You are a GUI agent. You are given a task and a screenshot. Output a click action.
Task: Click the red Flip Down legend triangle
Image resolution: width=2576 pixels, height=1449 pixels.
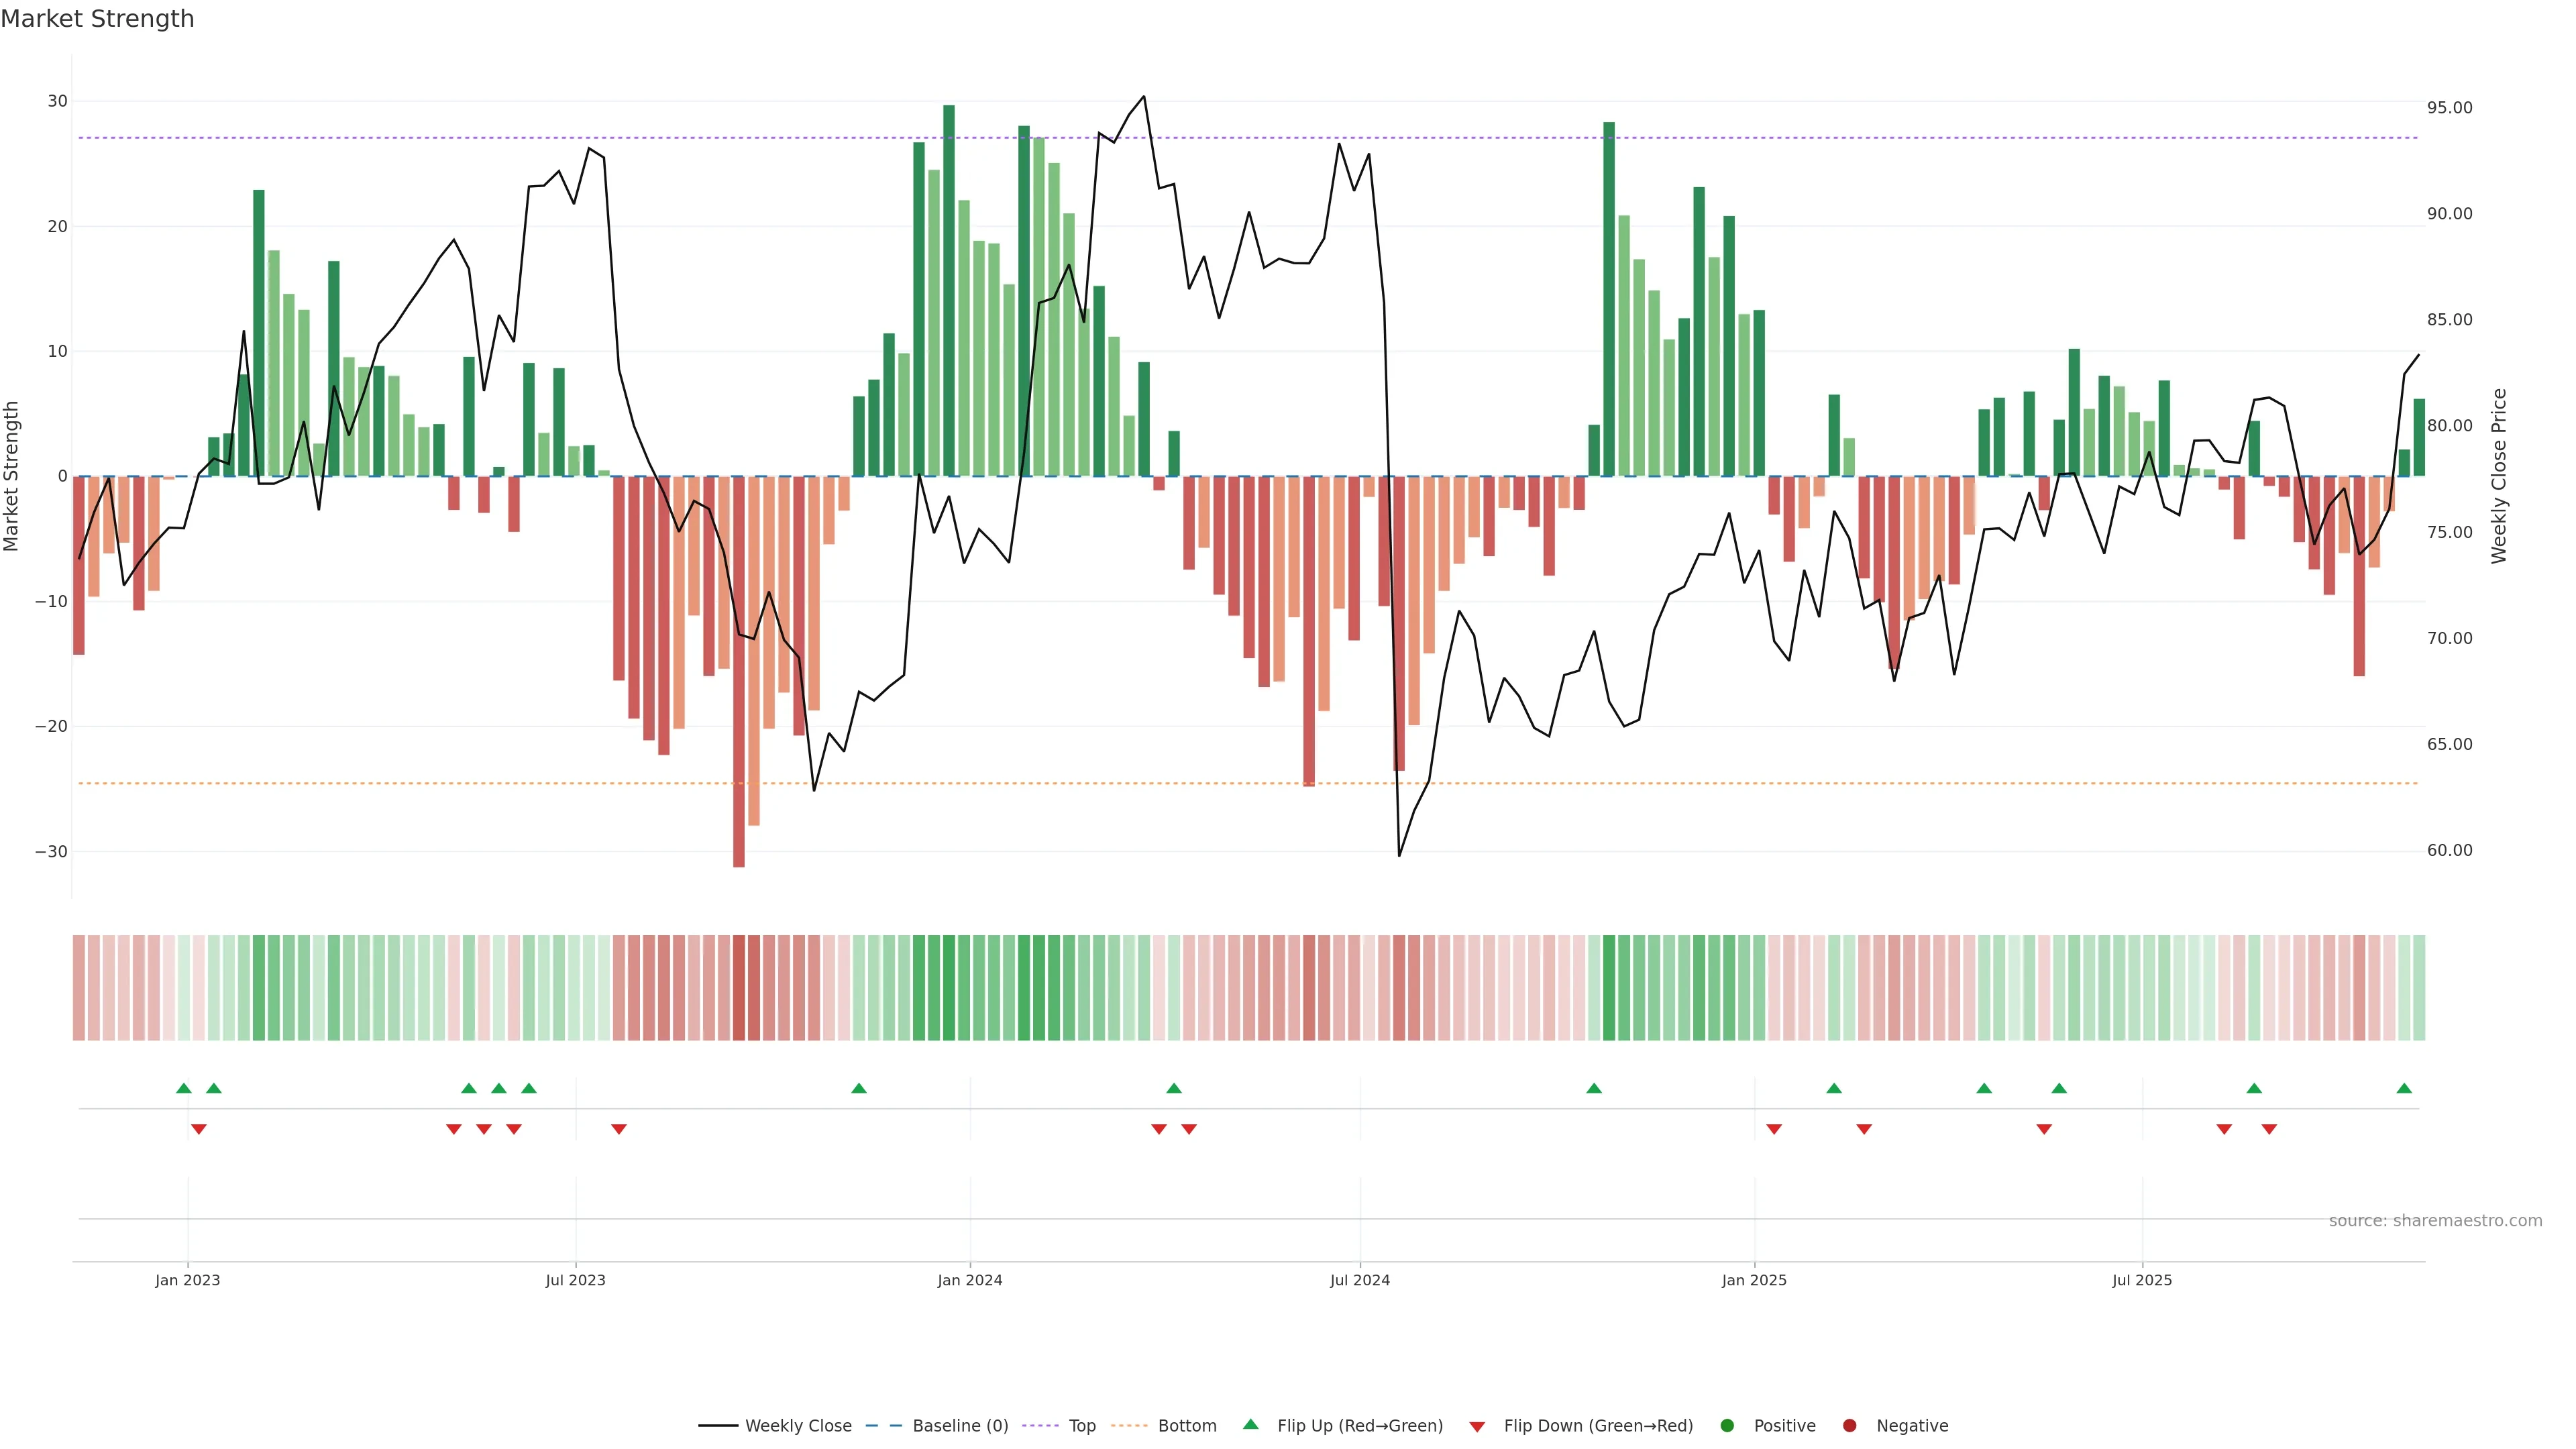(1477, 1426)
